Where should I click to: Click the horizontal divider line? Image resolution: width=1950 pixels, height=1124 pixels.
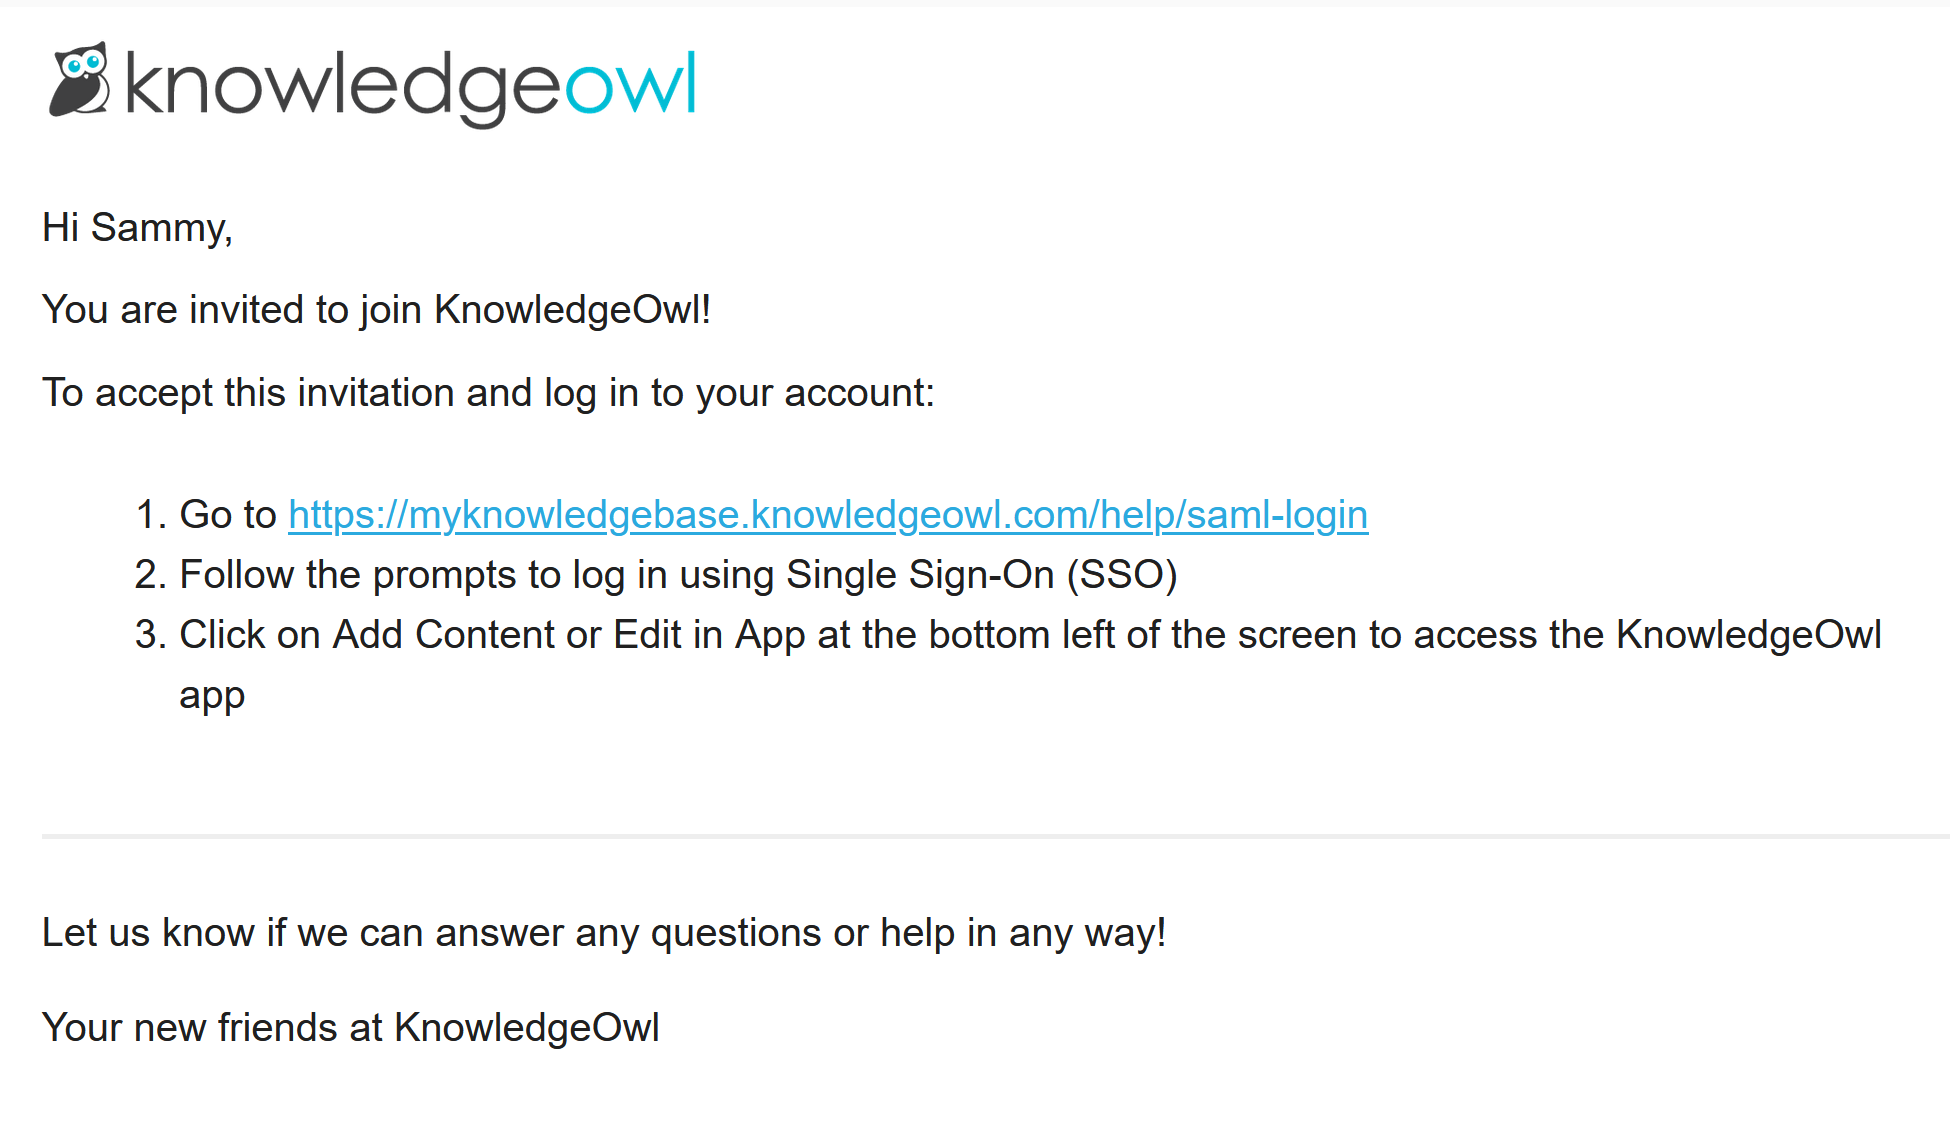click(996, 836)
